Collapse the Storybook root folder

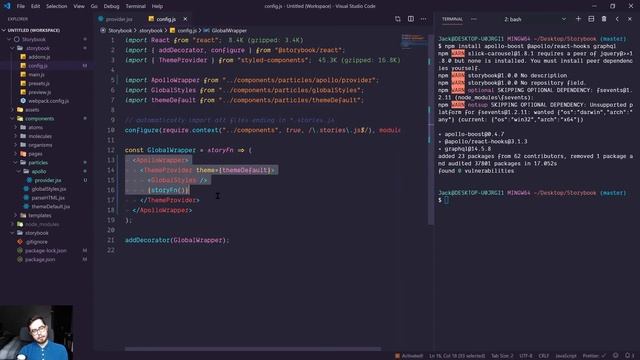click(9, 39)
